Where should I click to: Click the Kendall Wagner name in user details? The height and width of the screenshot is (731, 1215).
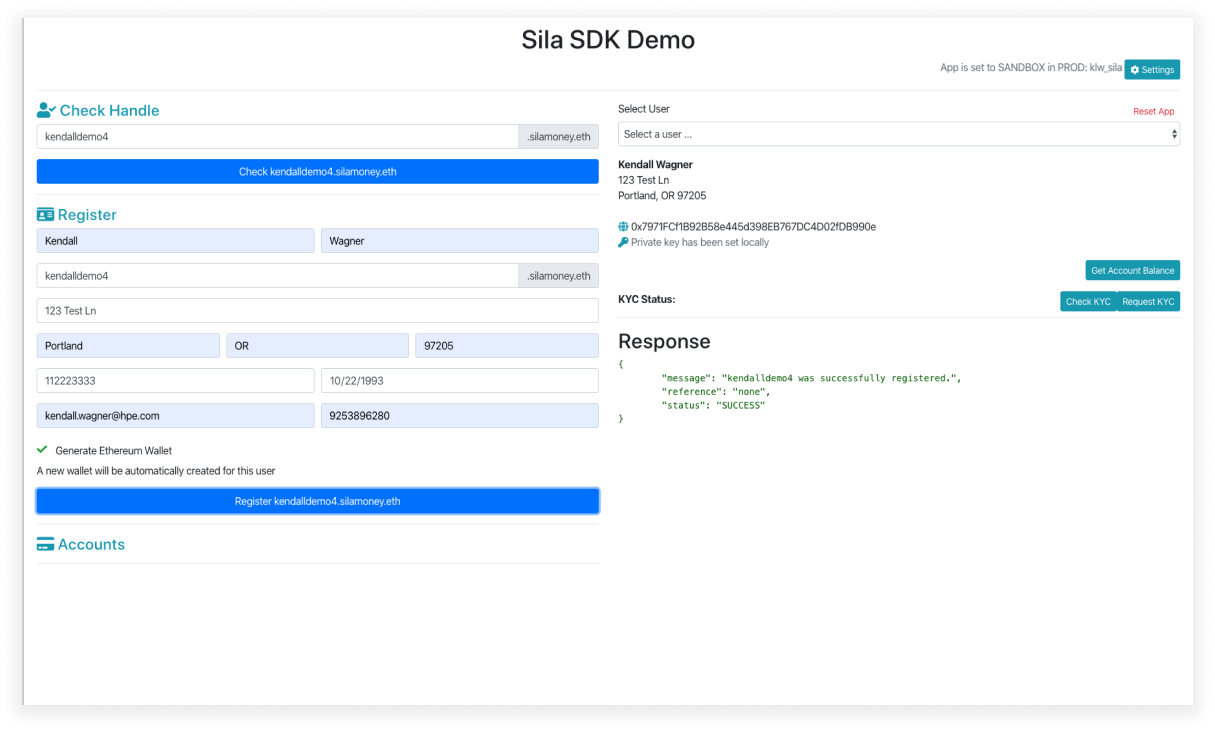pyautogui.click(x=655, y=165)
